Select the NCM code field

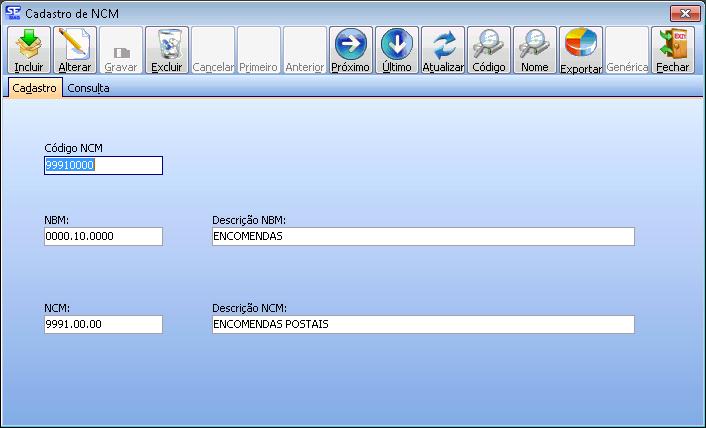(103, 325)
